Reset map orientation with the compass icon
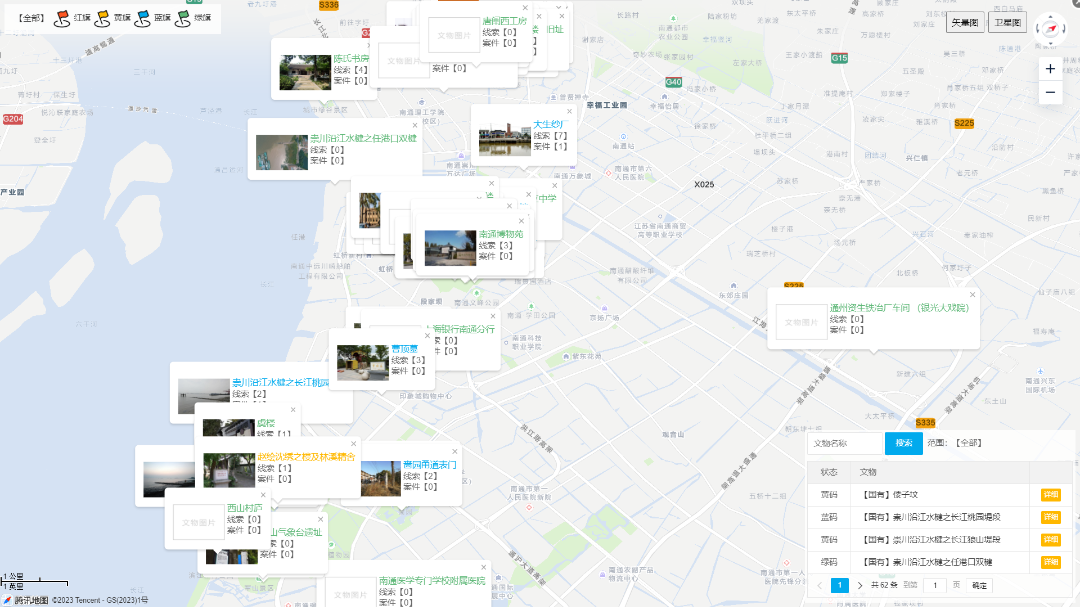The image size is (1080, 607). pyautogui.click(x=1050, y=28)
